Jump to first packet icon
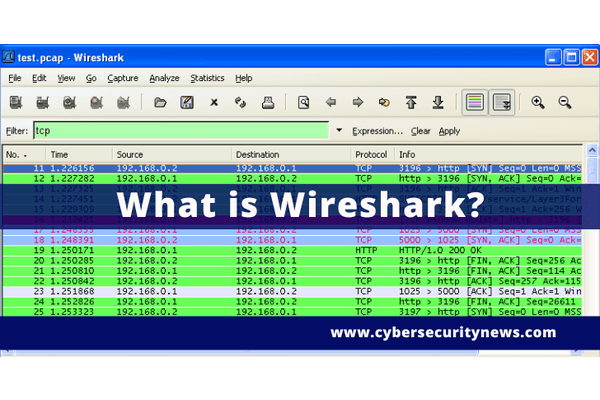 point(411,102)
